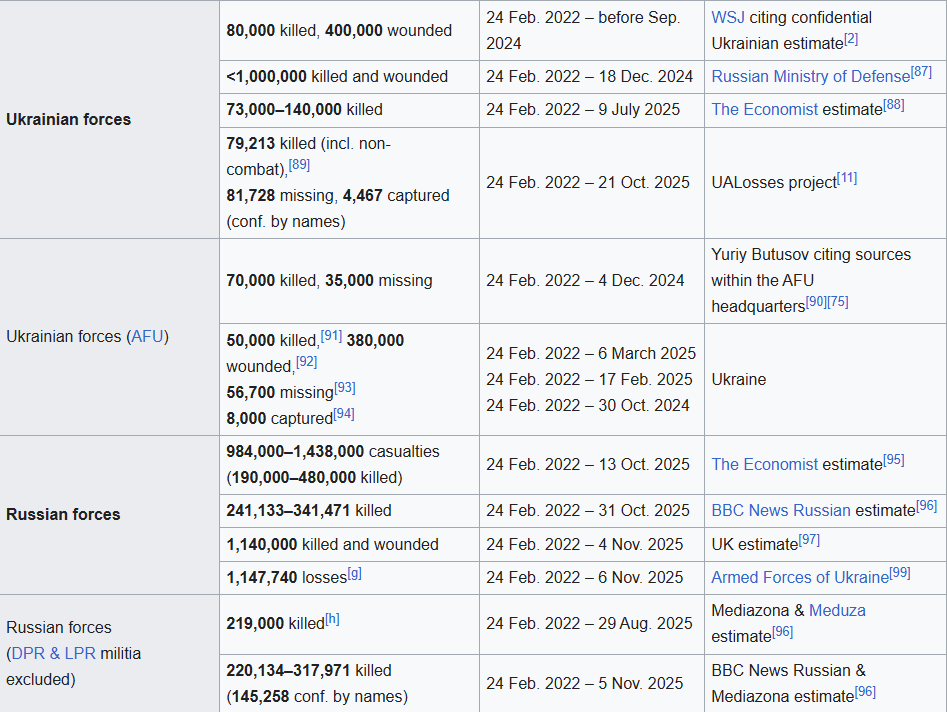Click the 'Ukraine' source cell

pyautogui.click(x=825, y=379)
